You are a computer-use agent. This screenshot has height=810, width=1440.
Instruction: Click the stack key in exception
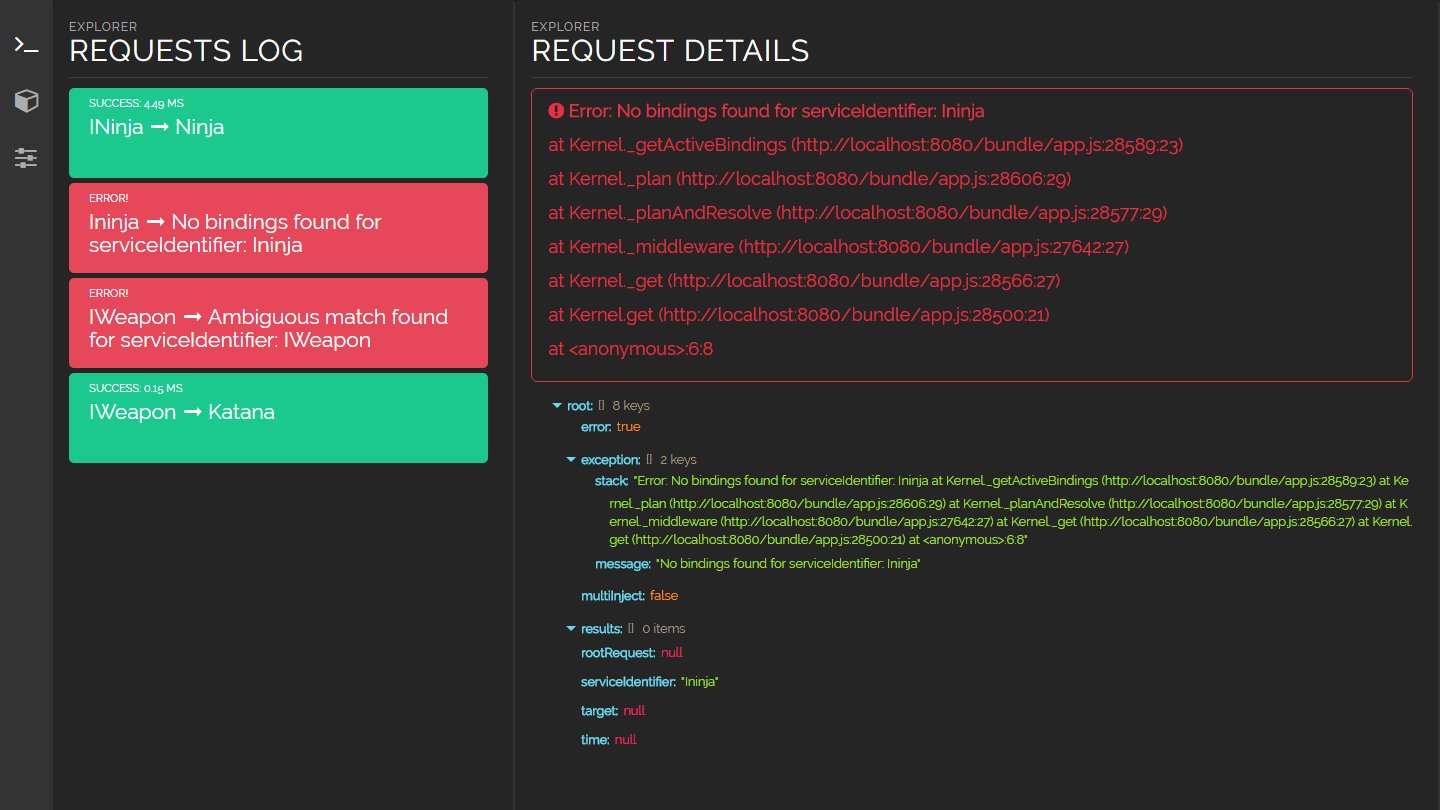pos(611,482)
